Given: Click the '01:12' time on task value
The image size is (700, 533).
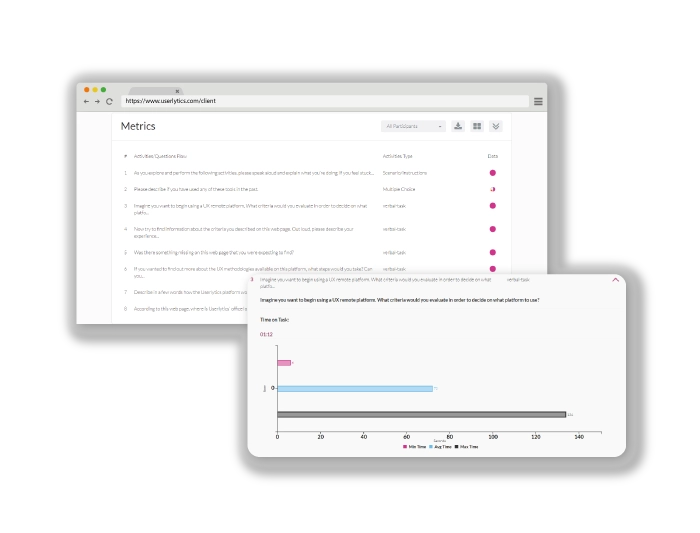Looking at the screenshot, I should coord(266,334).
